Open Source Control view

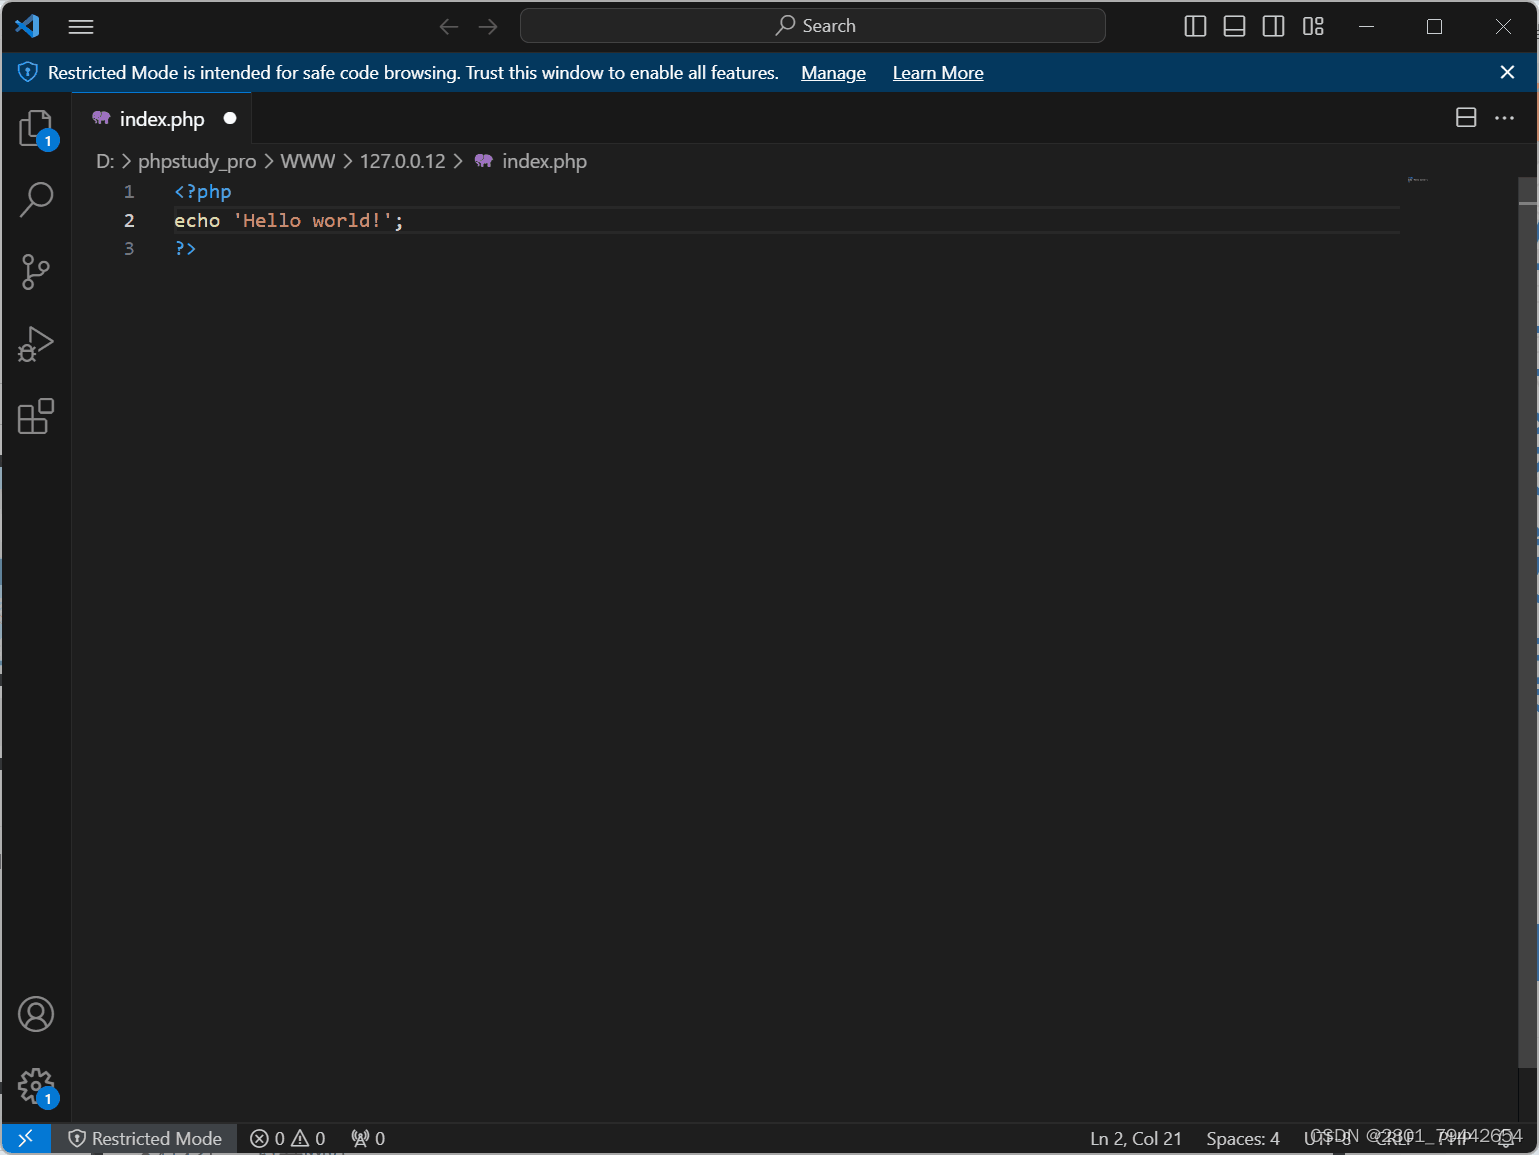coord(36,272)
